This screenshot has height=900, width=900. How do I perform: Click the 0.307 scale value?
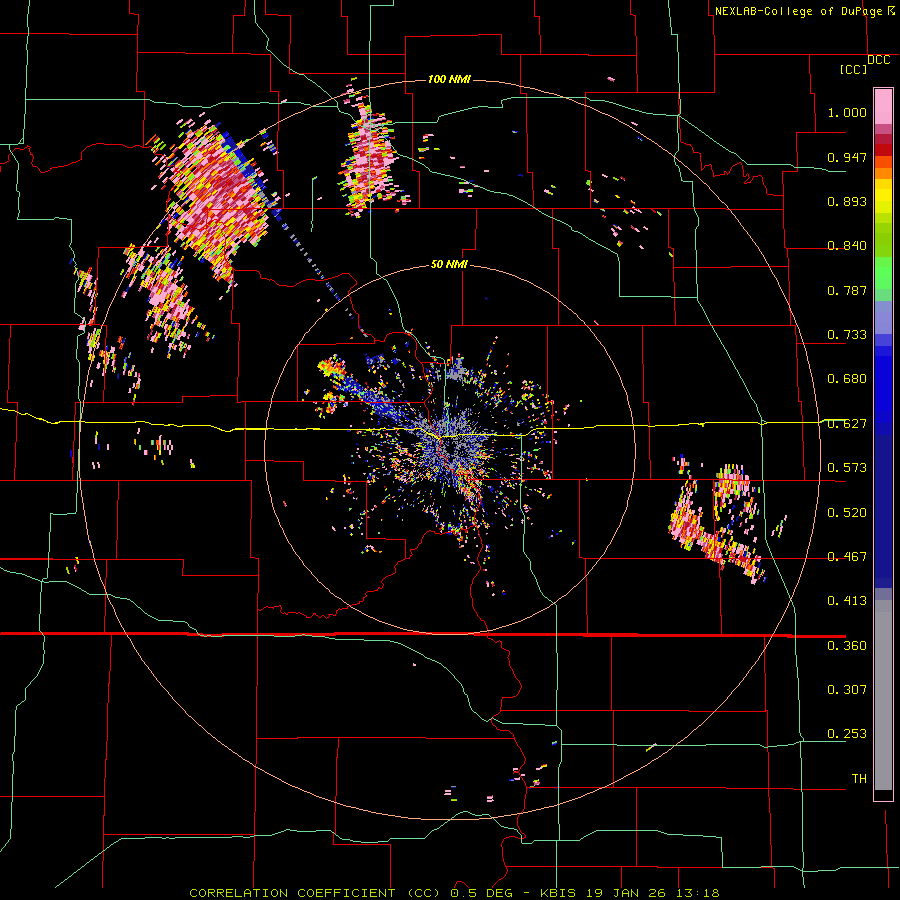point(847,690)
